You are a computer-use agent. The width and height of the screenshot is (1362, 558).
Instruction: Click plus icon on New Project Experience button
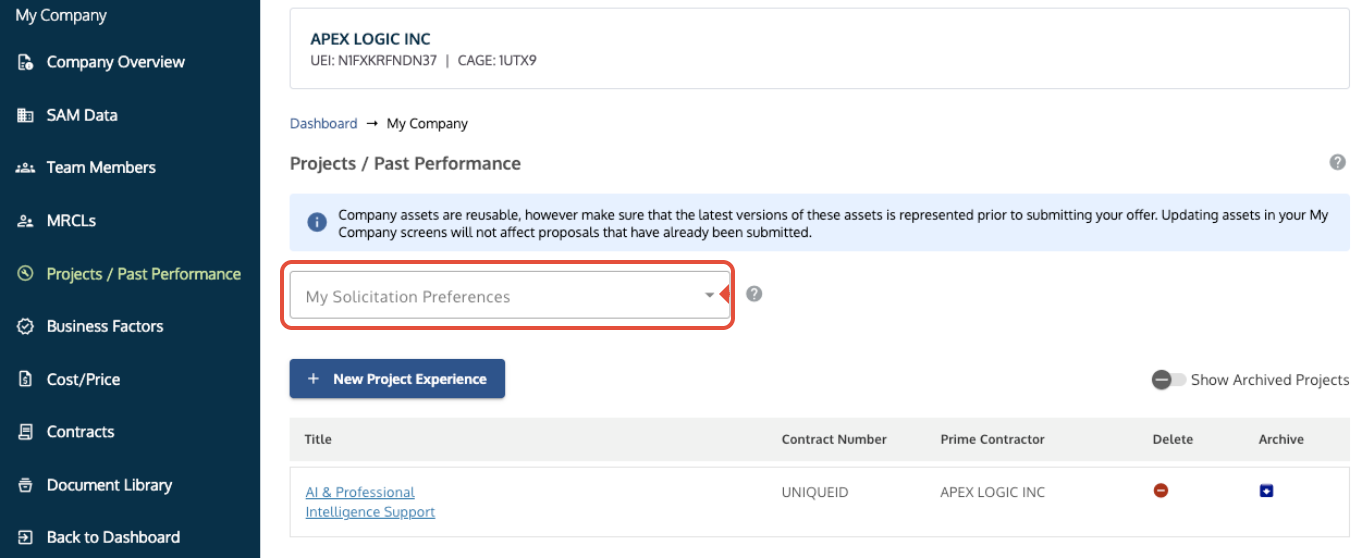pos(313,379)
